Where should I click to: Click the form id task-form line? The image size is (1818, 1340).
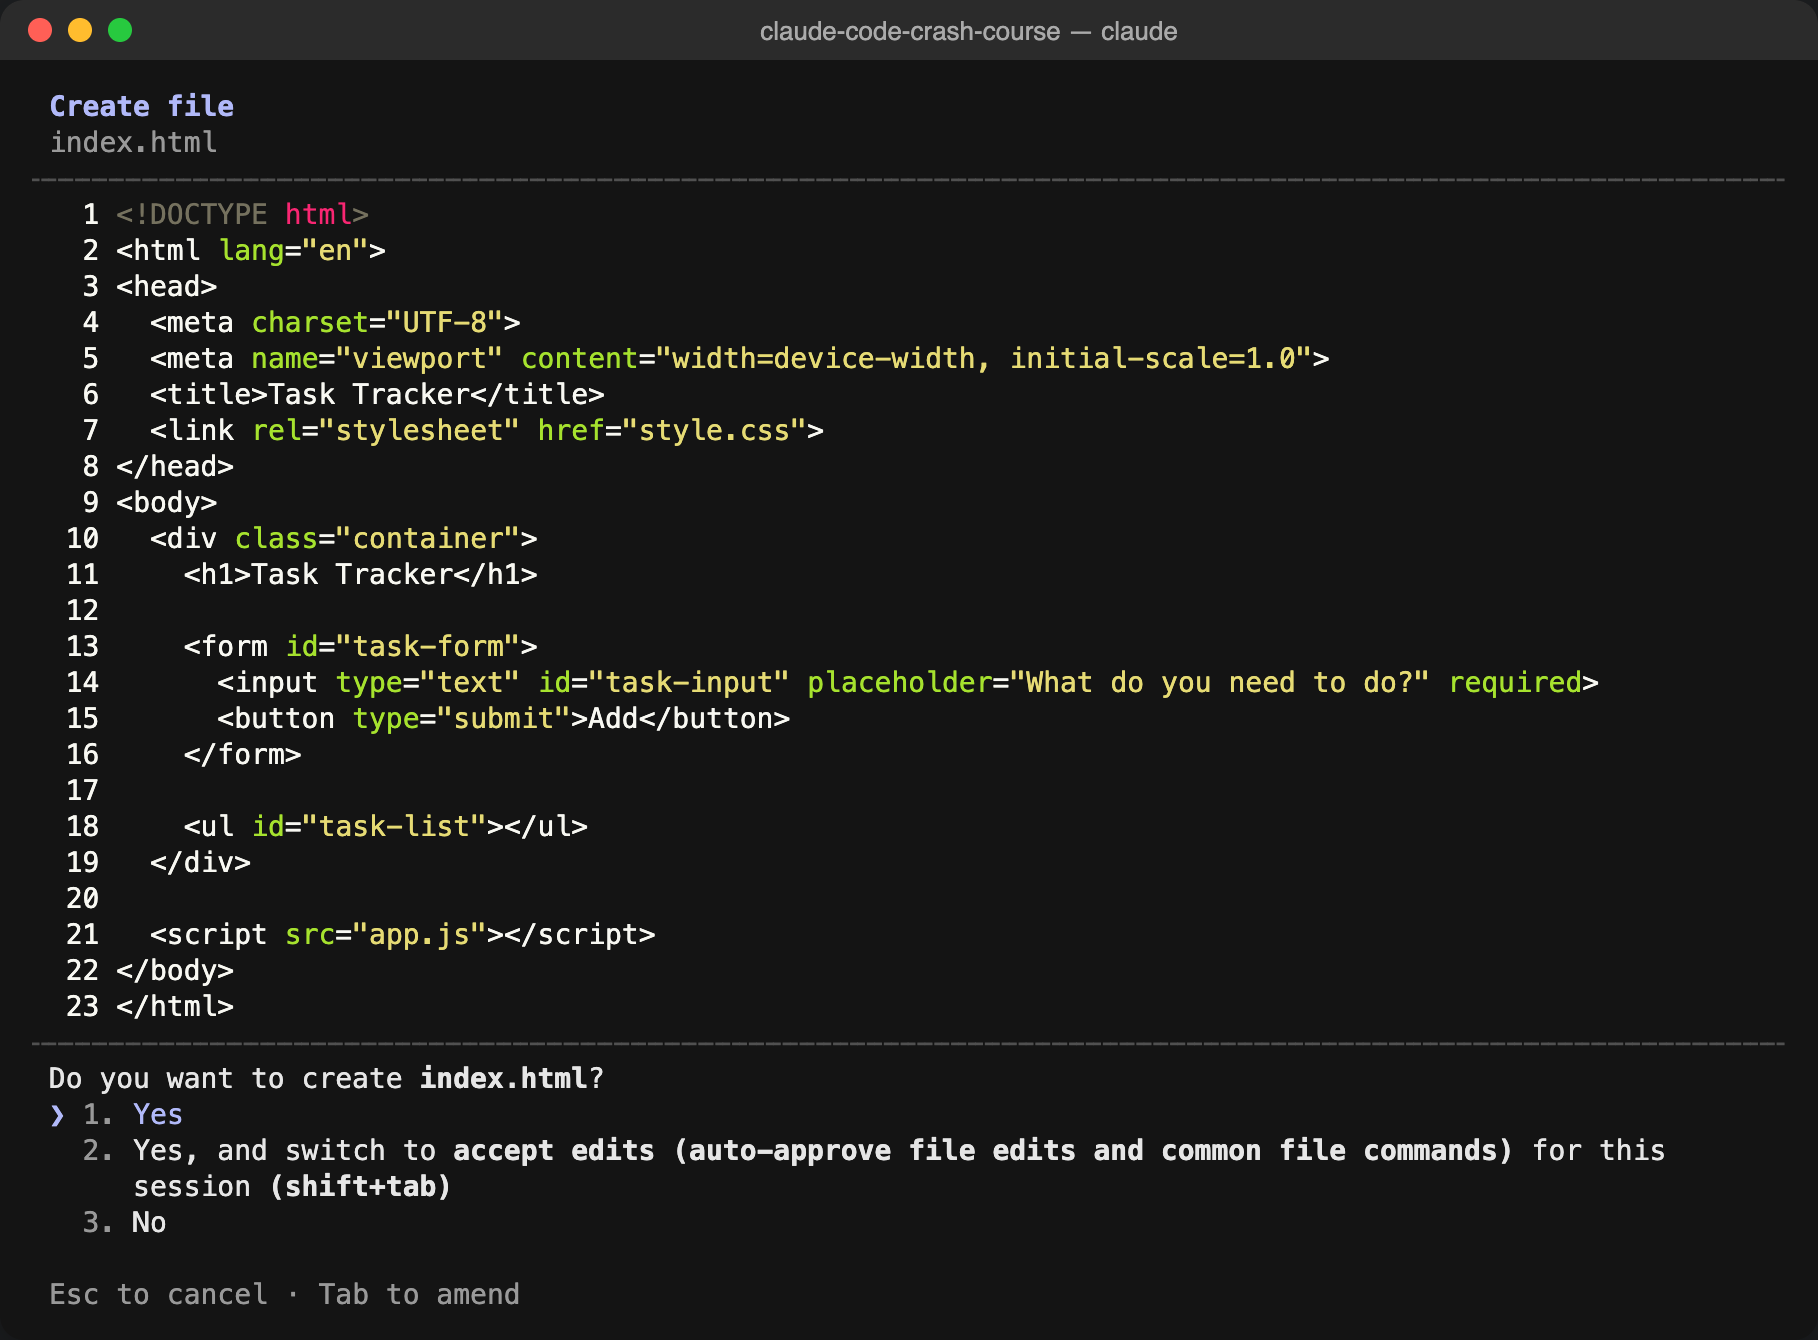click(361, 646)
